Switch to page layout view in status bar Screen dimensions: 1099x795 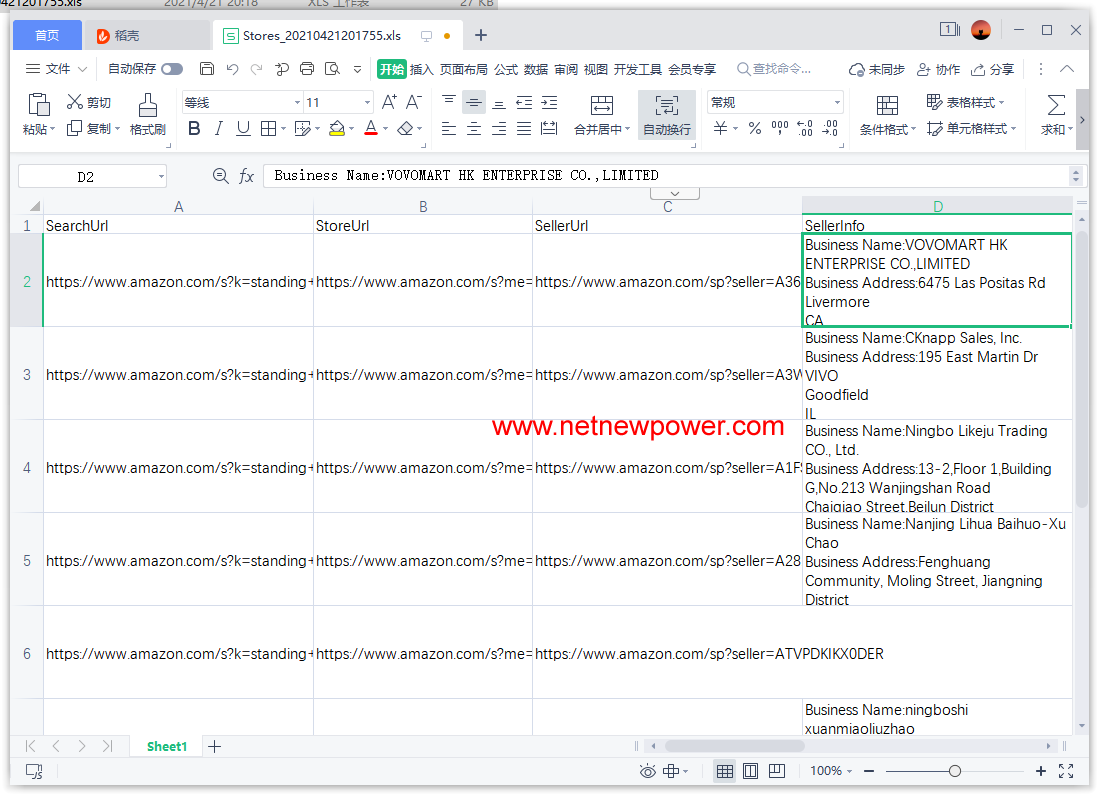(x=751, y=771)
